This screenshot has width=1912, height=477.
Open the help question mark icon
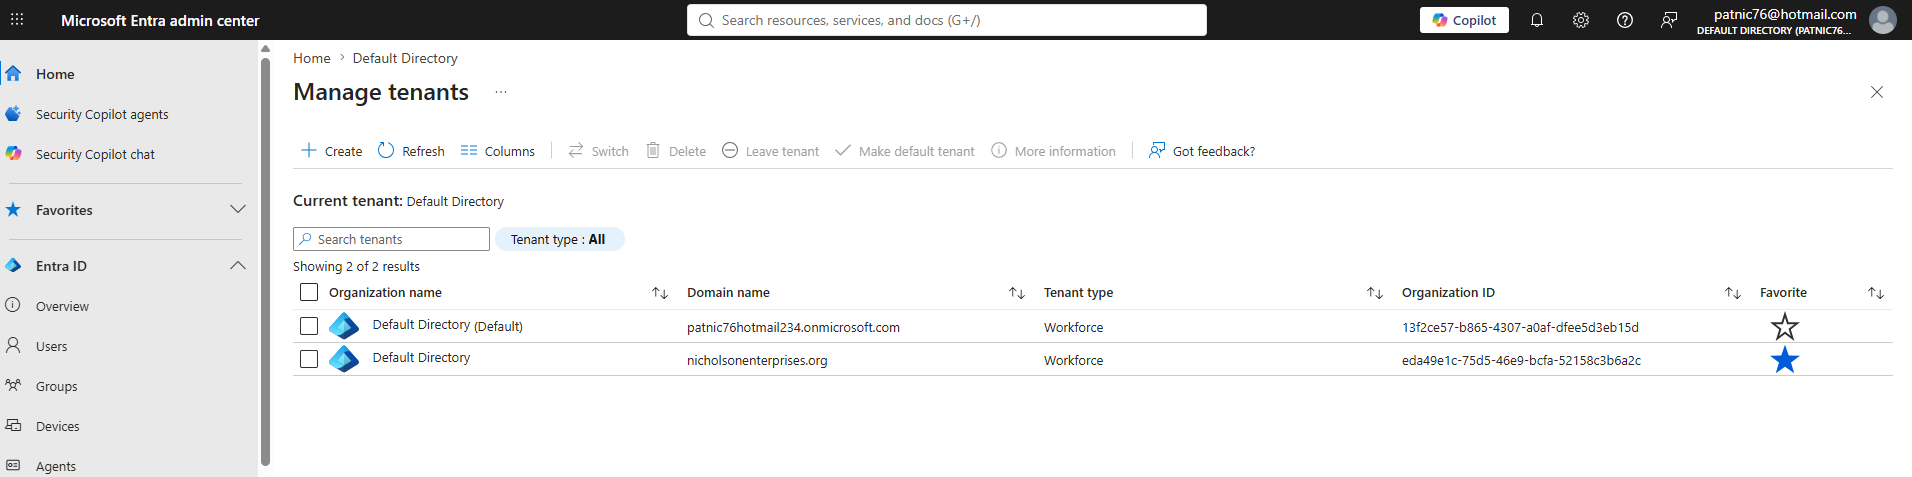point(1625,20)
